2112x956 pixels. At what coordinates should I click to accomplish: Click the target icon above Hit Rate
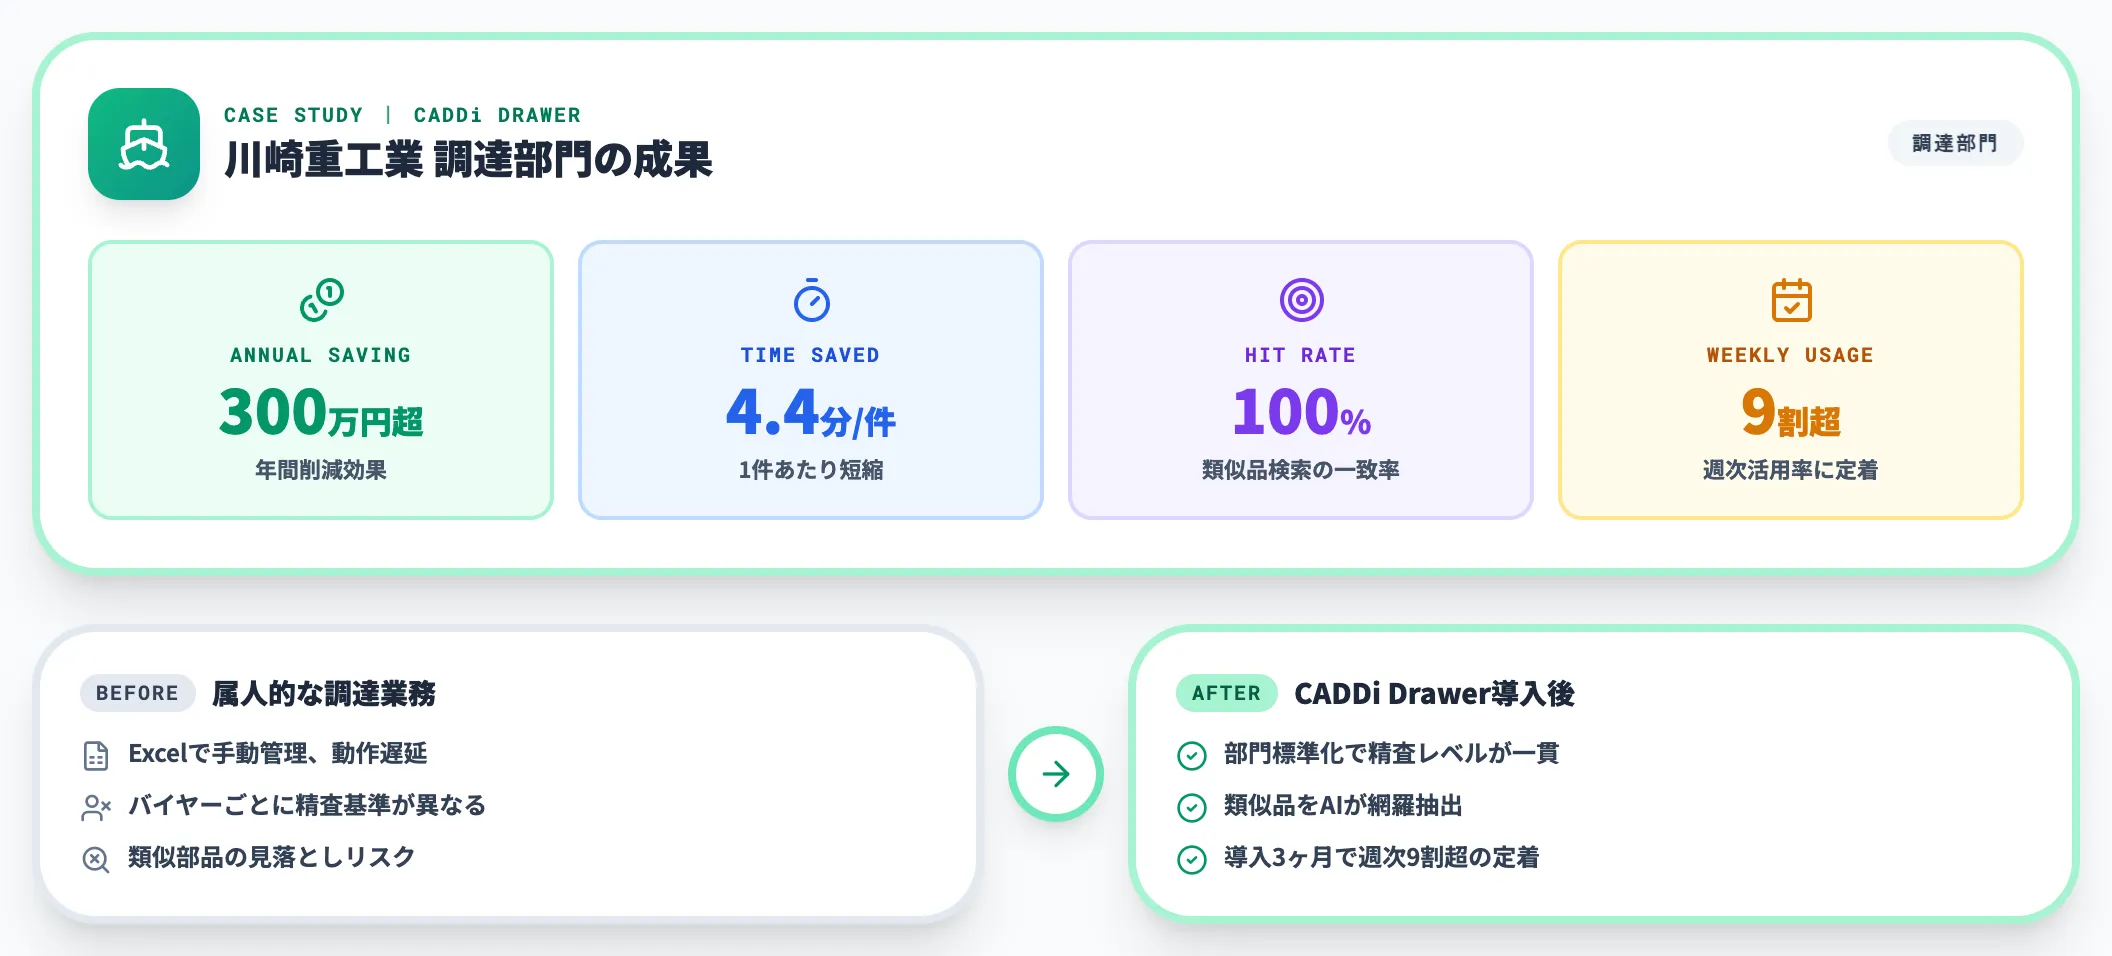tap(1301, 300)
